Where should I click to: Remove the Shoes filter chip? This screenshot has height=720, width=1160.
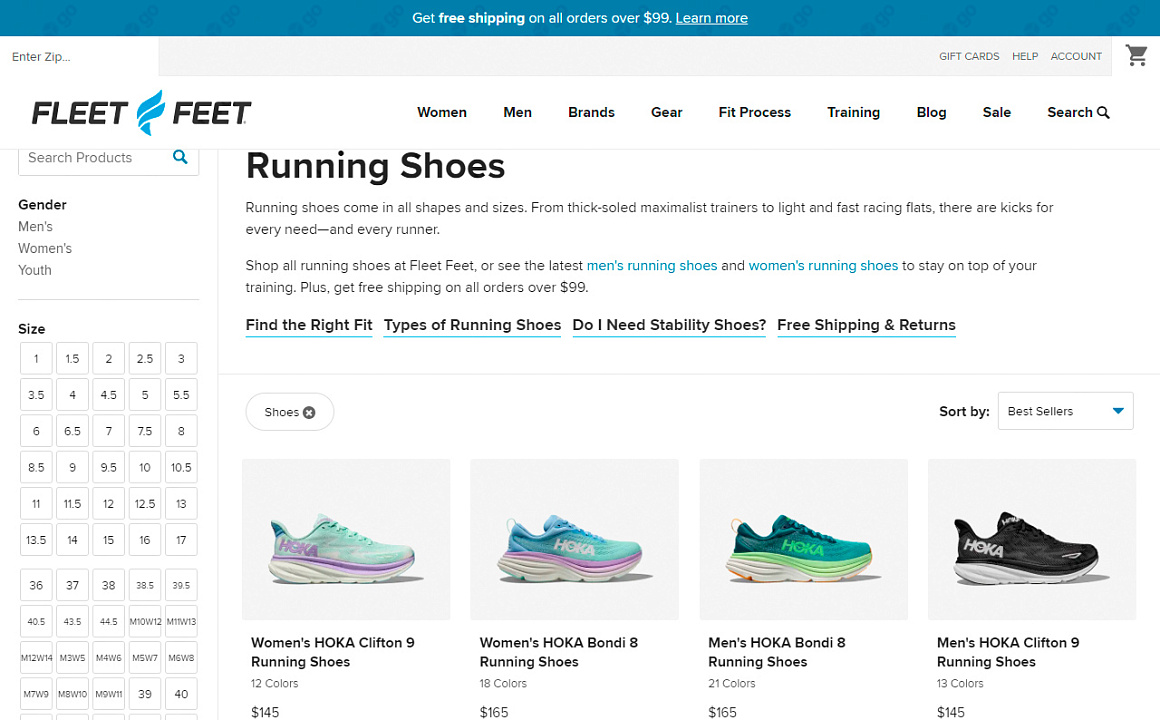tap(309, 412)
